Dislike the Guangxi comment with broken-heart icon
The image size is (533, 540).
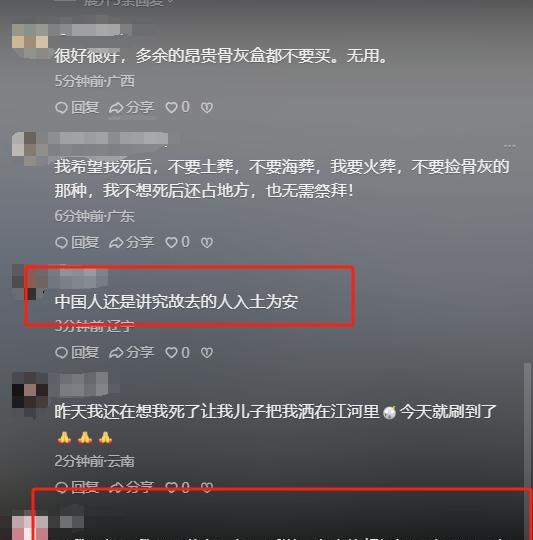click(207, 108)
